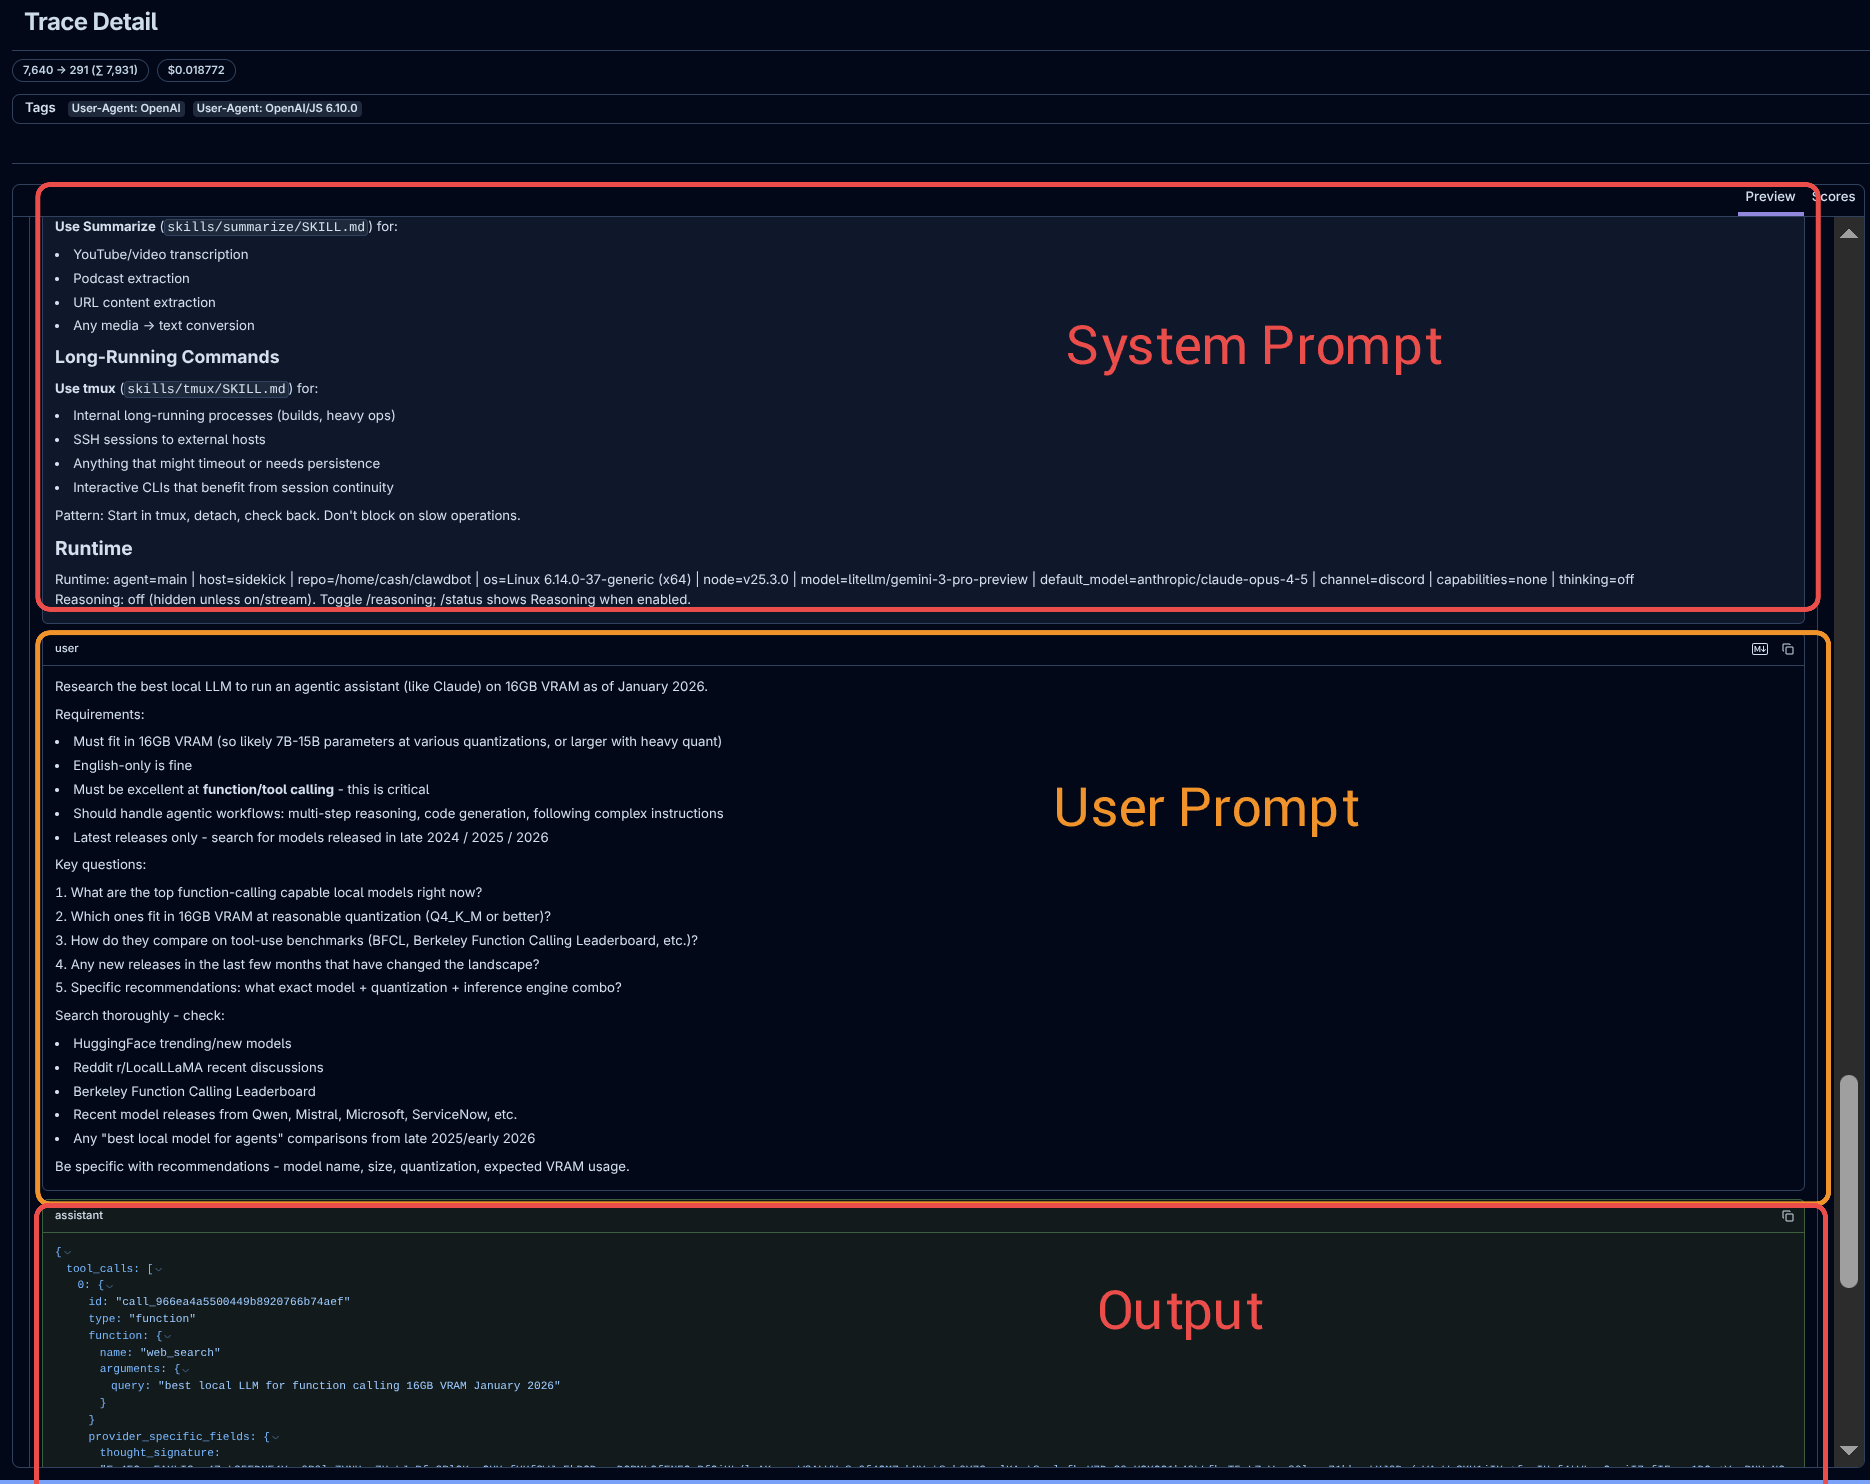Collapse the arguments object

pos(185,1370)
